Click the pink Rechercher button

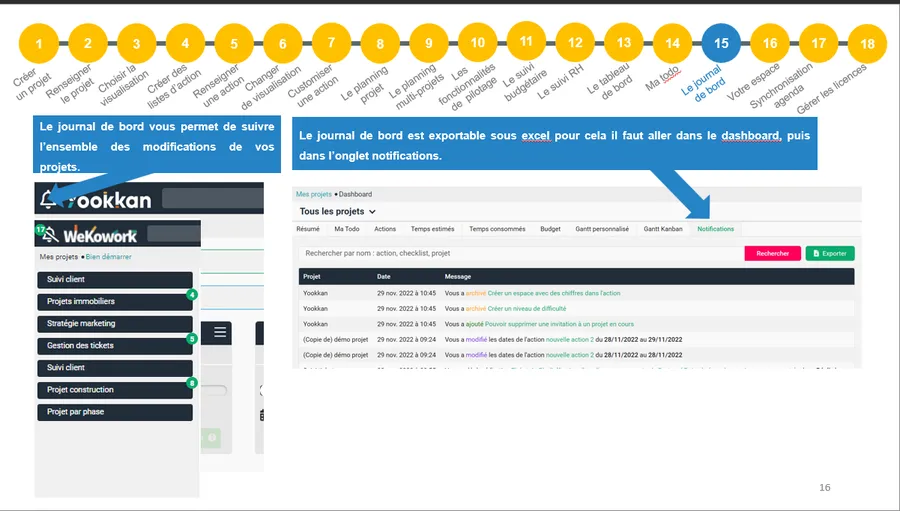tap(773, 253)
